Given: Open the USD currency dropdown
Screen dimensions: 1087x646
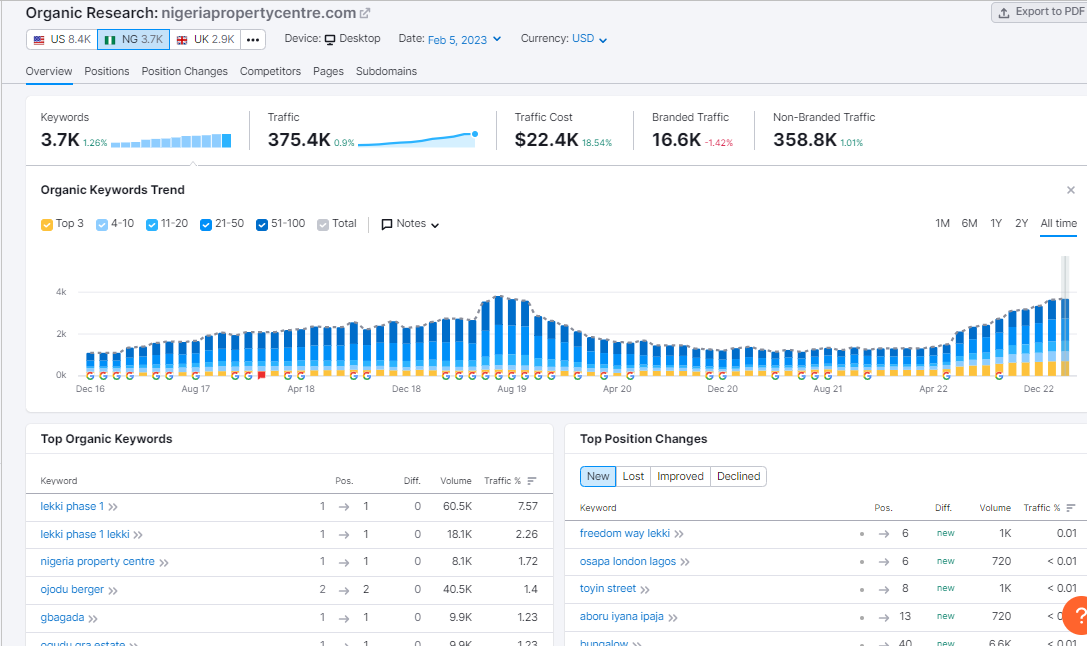Looking at the screenshot, I should tap(589, 39).
